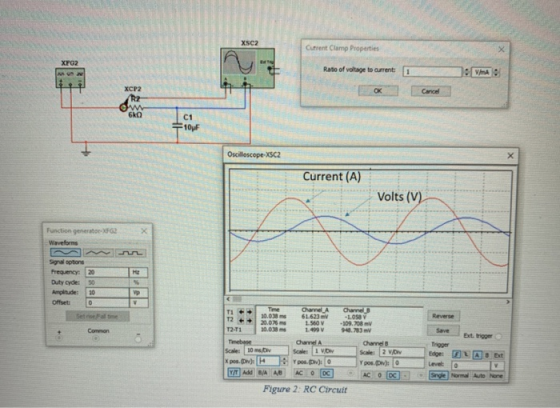Click the minus output terminal of Function generator

138,339
